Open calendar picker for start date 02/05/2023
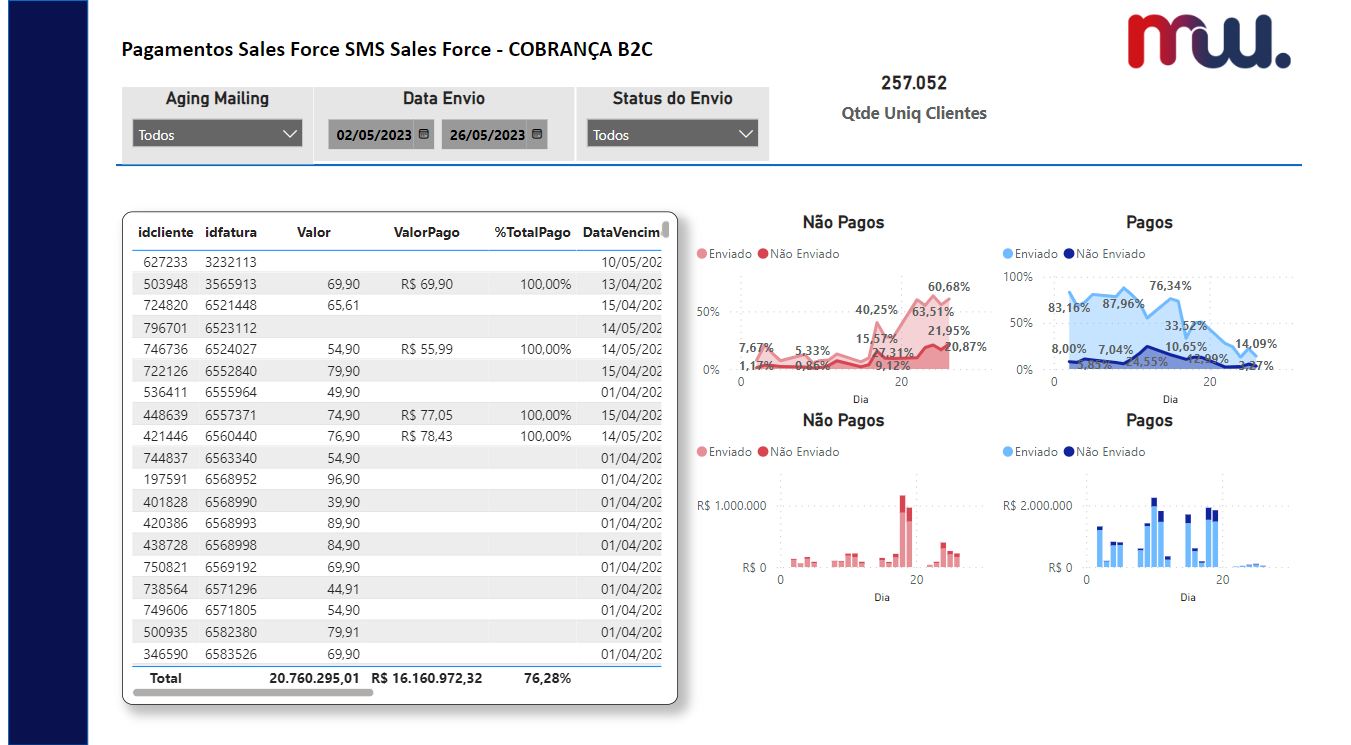 click(423, 134)
